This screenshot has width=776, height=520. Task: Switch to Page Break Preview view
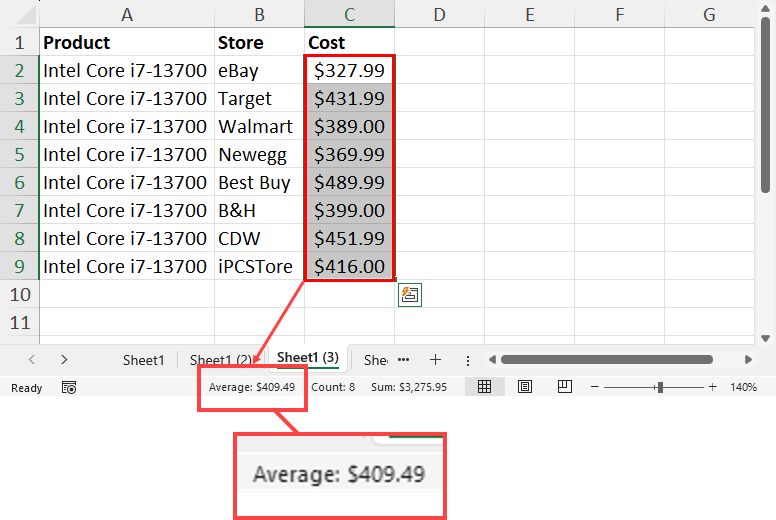[x=565, y=386]
